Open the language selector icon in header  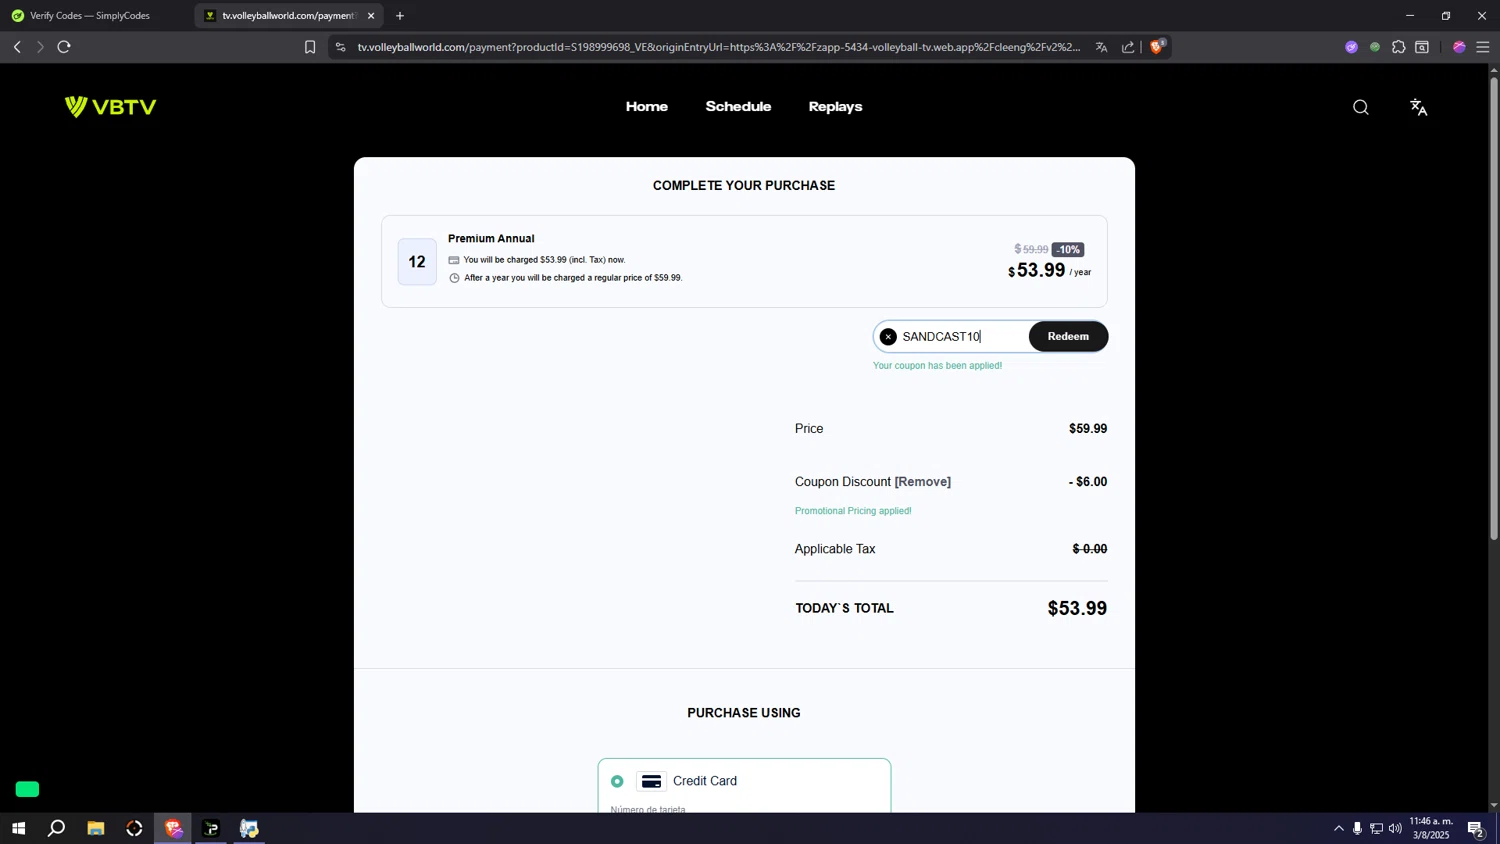click(1418, 107)
